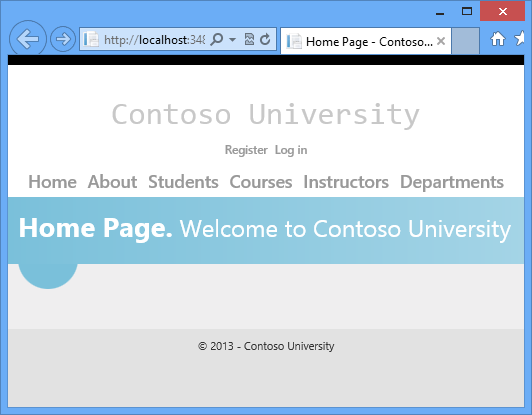Image resolution: width=532 pixels, height=415 pixels.
Task: Refresh the page with the reload icon
Action: click(x=265, y=39)
